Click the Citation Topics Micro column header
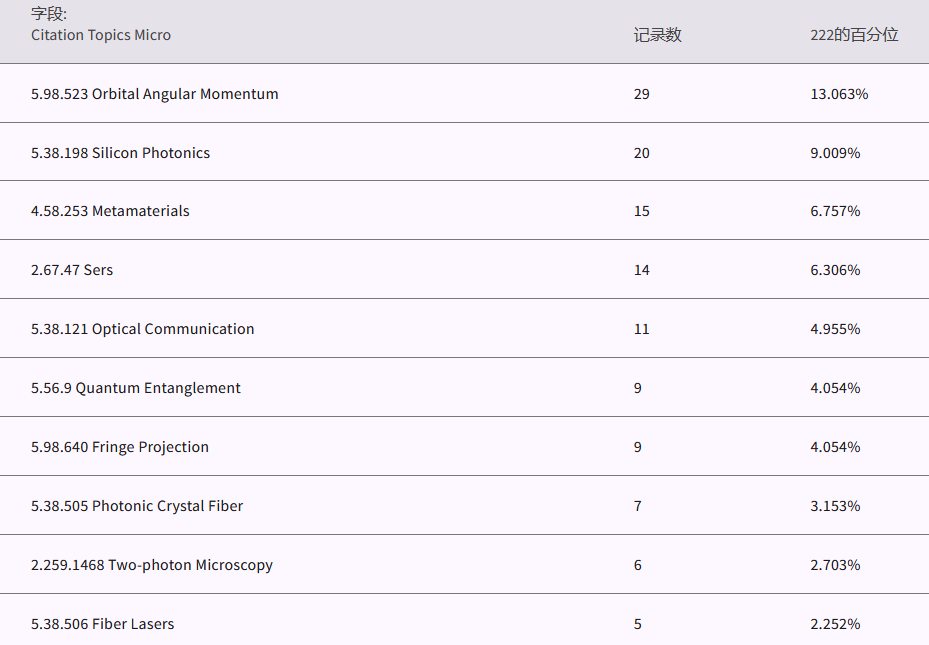Image resolution: width=929 pixels, height=645 pixels. [101, 35]
